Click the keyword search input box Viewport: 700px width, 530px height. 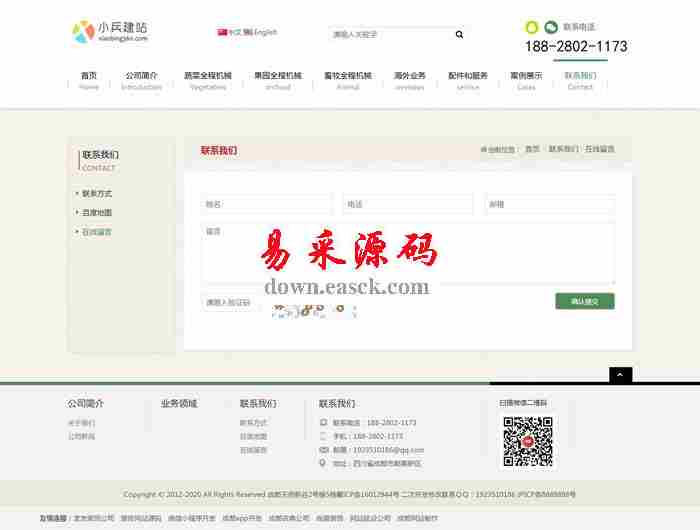coord(388,34)
